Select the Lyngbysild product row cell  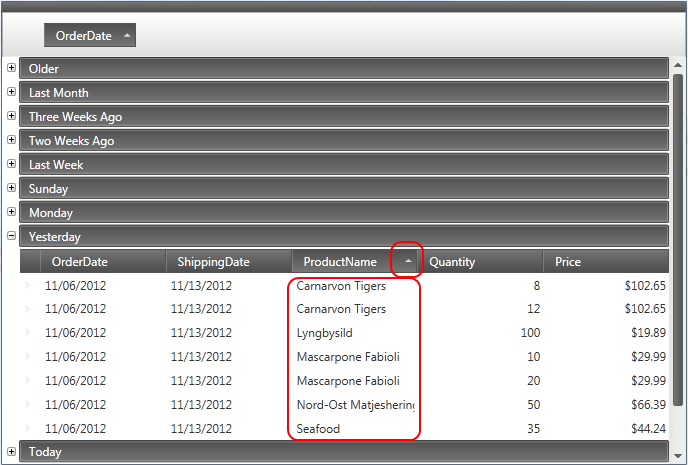pos(353,333)
